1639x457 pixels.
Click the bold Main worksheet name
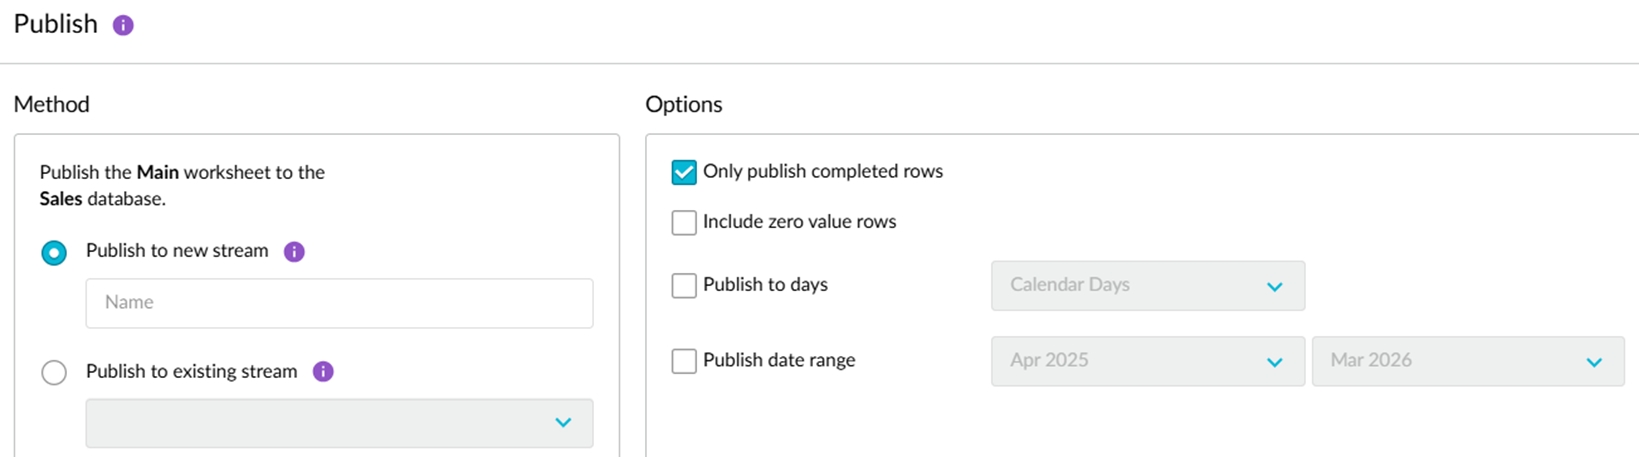coord(158,172)
